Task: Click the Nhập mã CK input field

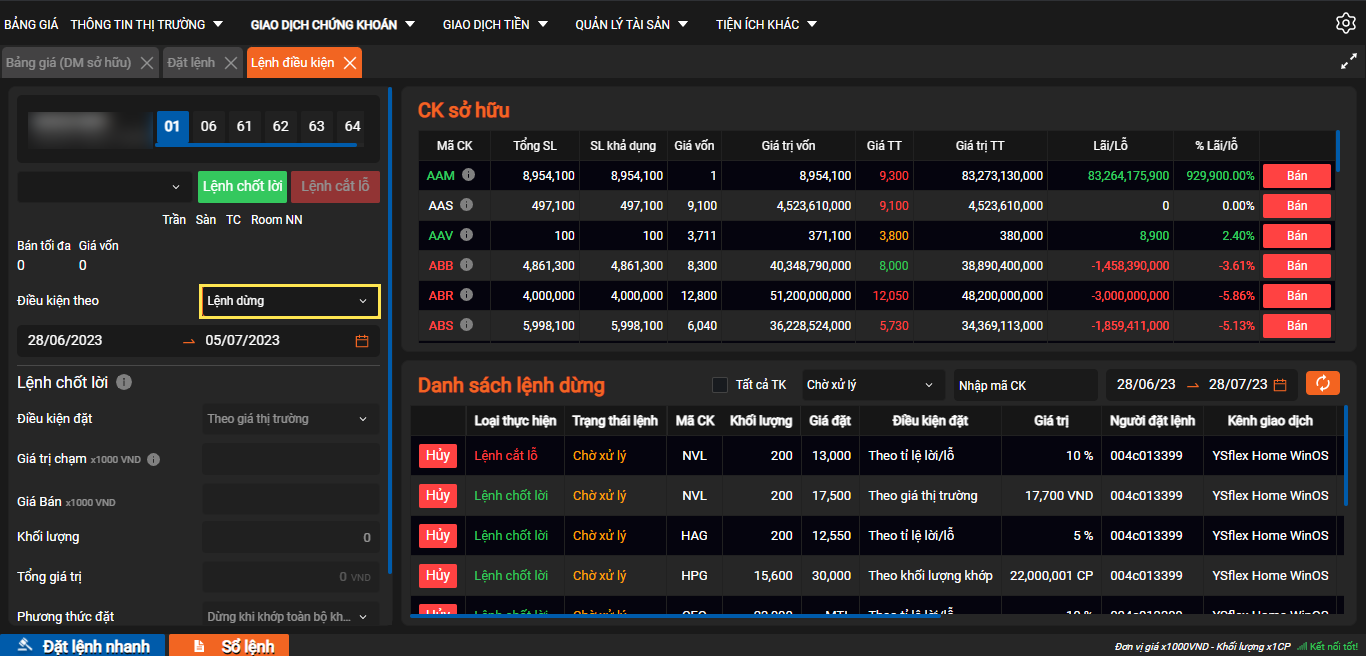Action: click(1024, 385)
